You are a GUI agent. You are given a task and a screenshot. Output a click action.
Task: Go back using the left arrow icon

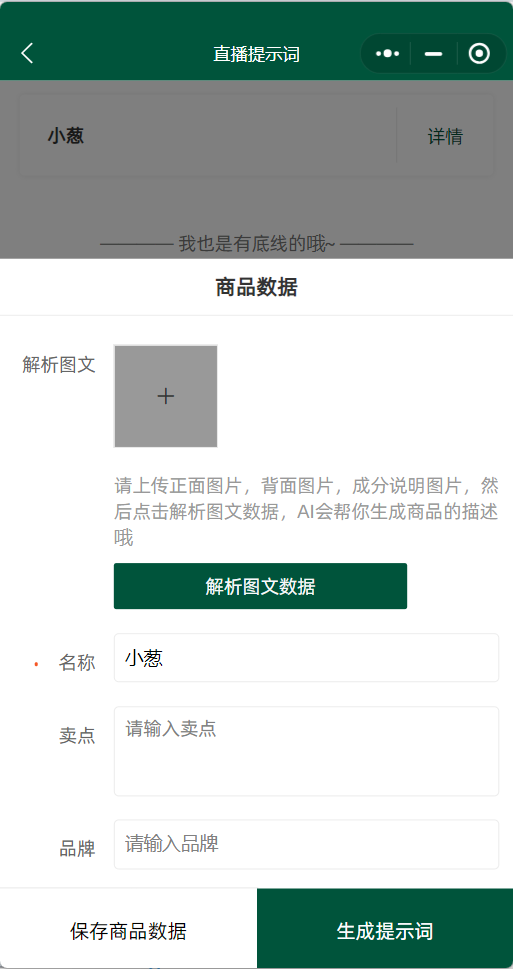pyautogui.click(x=27, y=53)
